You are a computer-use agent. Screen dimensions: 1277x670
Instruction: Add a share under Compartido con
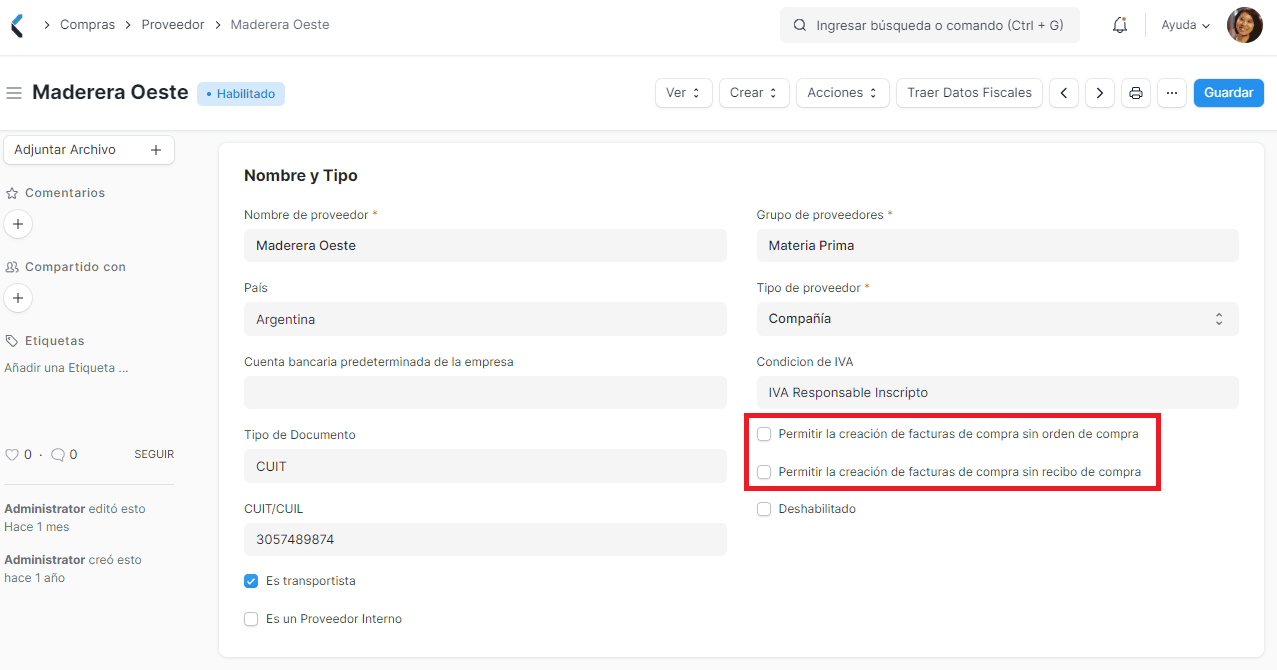[18, 298]
